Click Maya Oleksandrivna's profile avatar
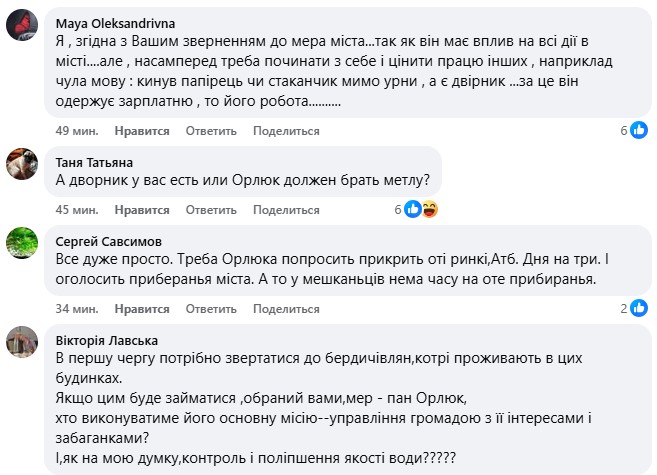 [23, 24]
